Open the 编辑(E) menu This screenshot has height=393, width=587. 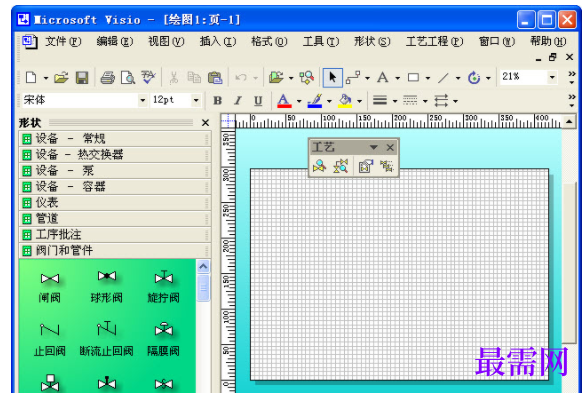pos(115,41)
